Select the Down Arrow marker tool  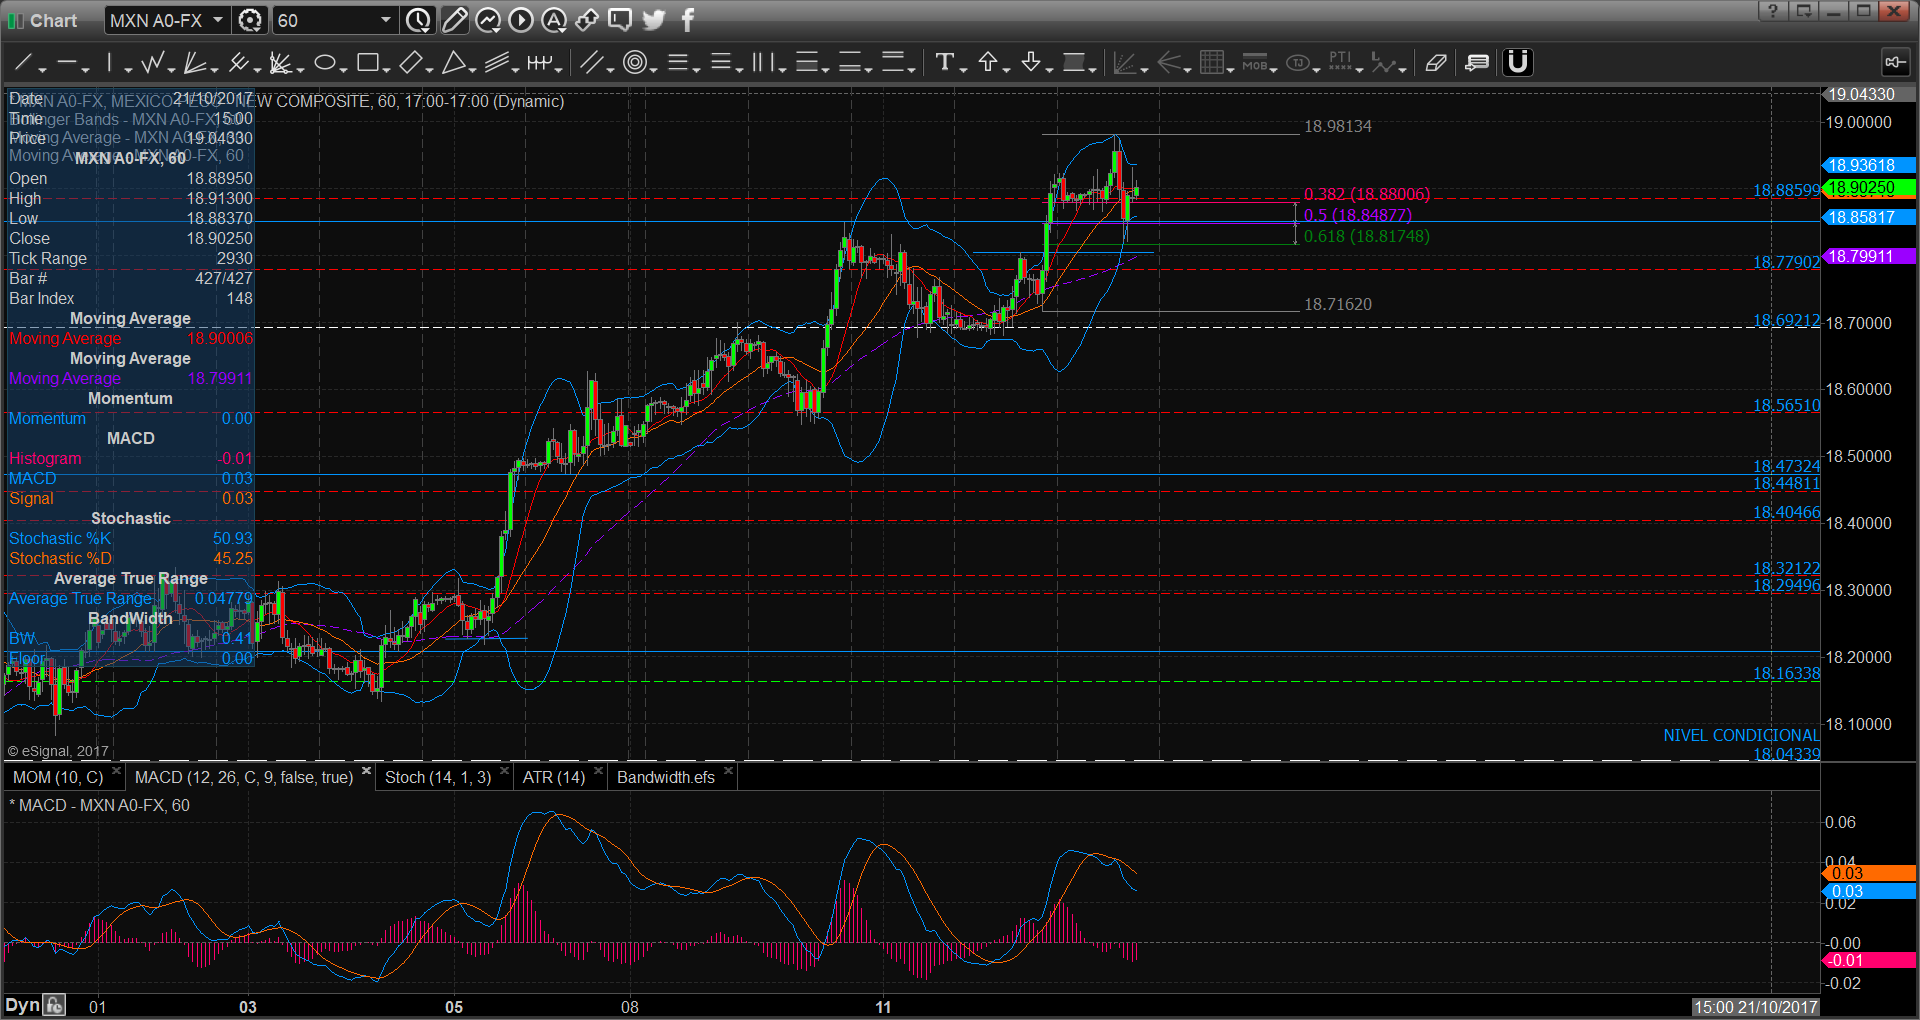click(1031, 63)
